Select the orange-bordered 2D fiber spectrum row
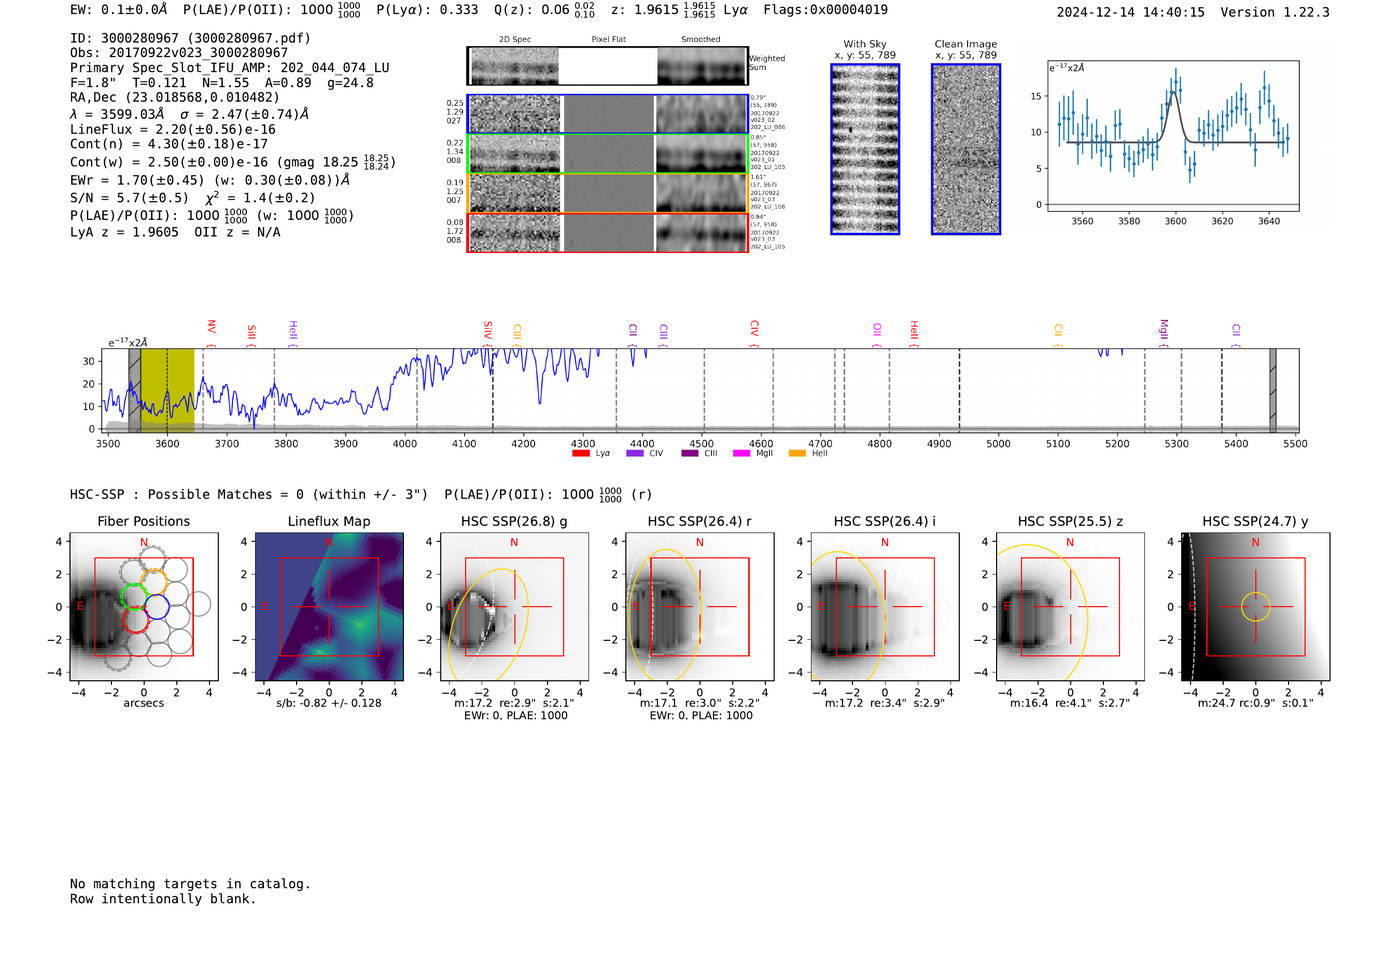 point(607,193)
